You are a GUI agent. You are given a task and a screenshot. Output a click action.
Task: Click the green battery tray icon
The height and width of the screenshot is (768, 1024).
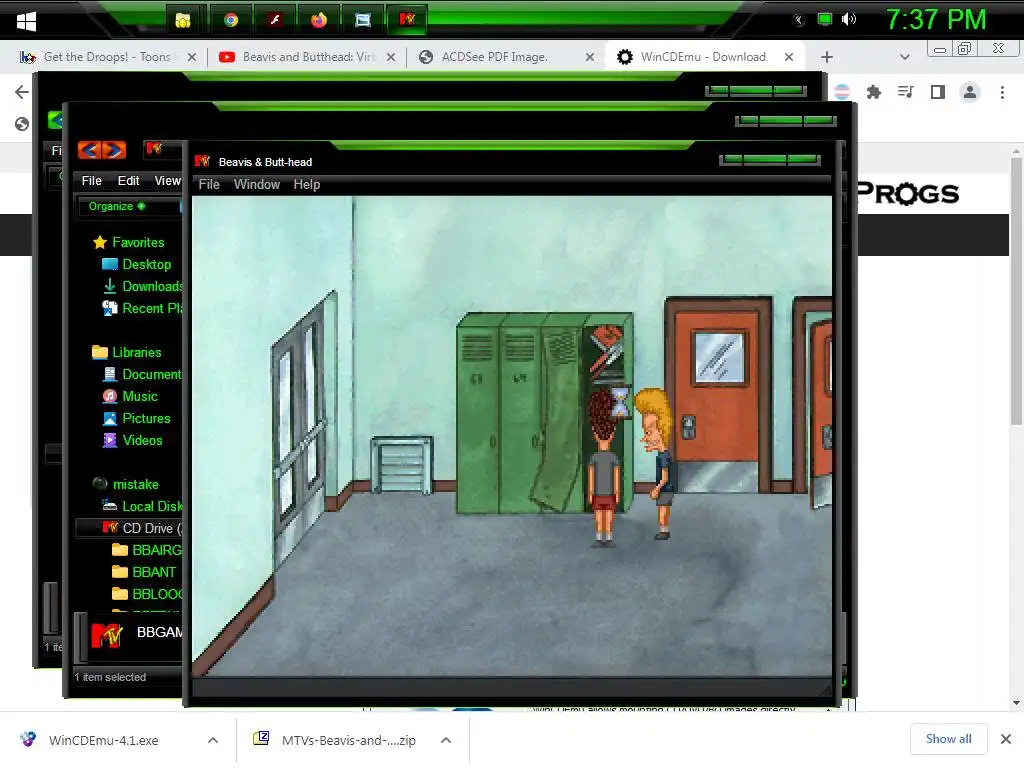825,20
